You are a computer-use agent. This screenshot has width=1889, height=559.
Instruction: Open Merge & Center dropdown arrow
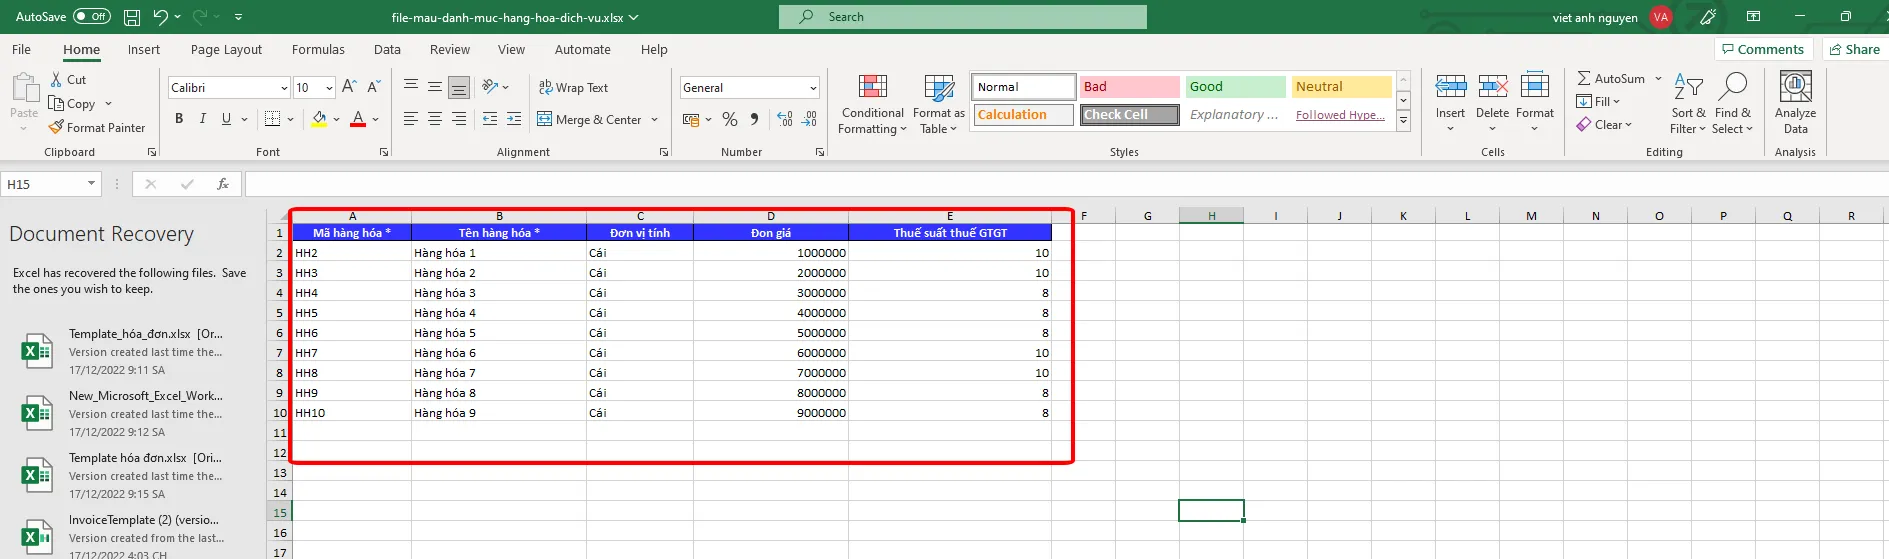655,119
